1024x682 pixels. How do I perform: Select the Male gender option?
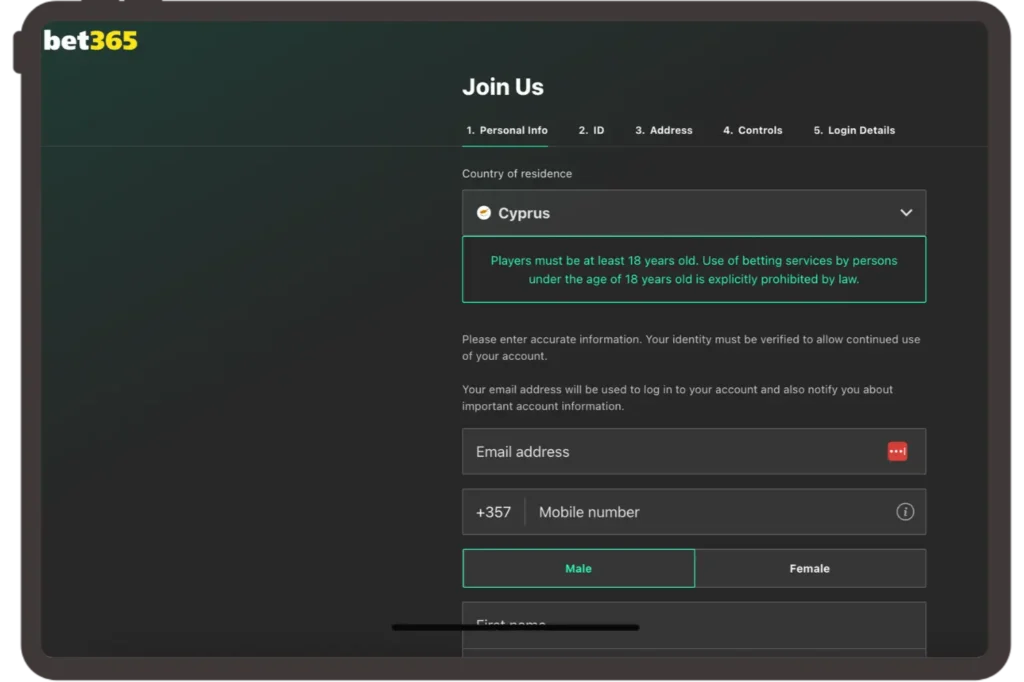point(579,568)
